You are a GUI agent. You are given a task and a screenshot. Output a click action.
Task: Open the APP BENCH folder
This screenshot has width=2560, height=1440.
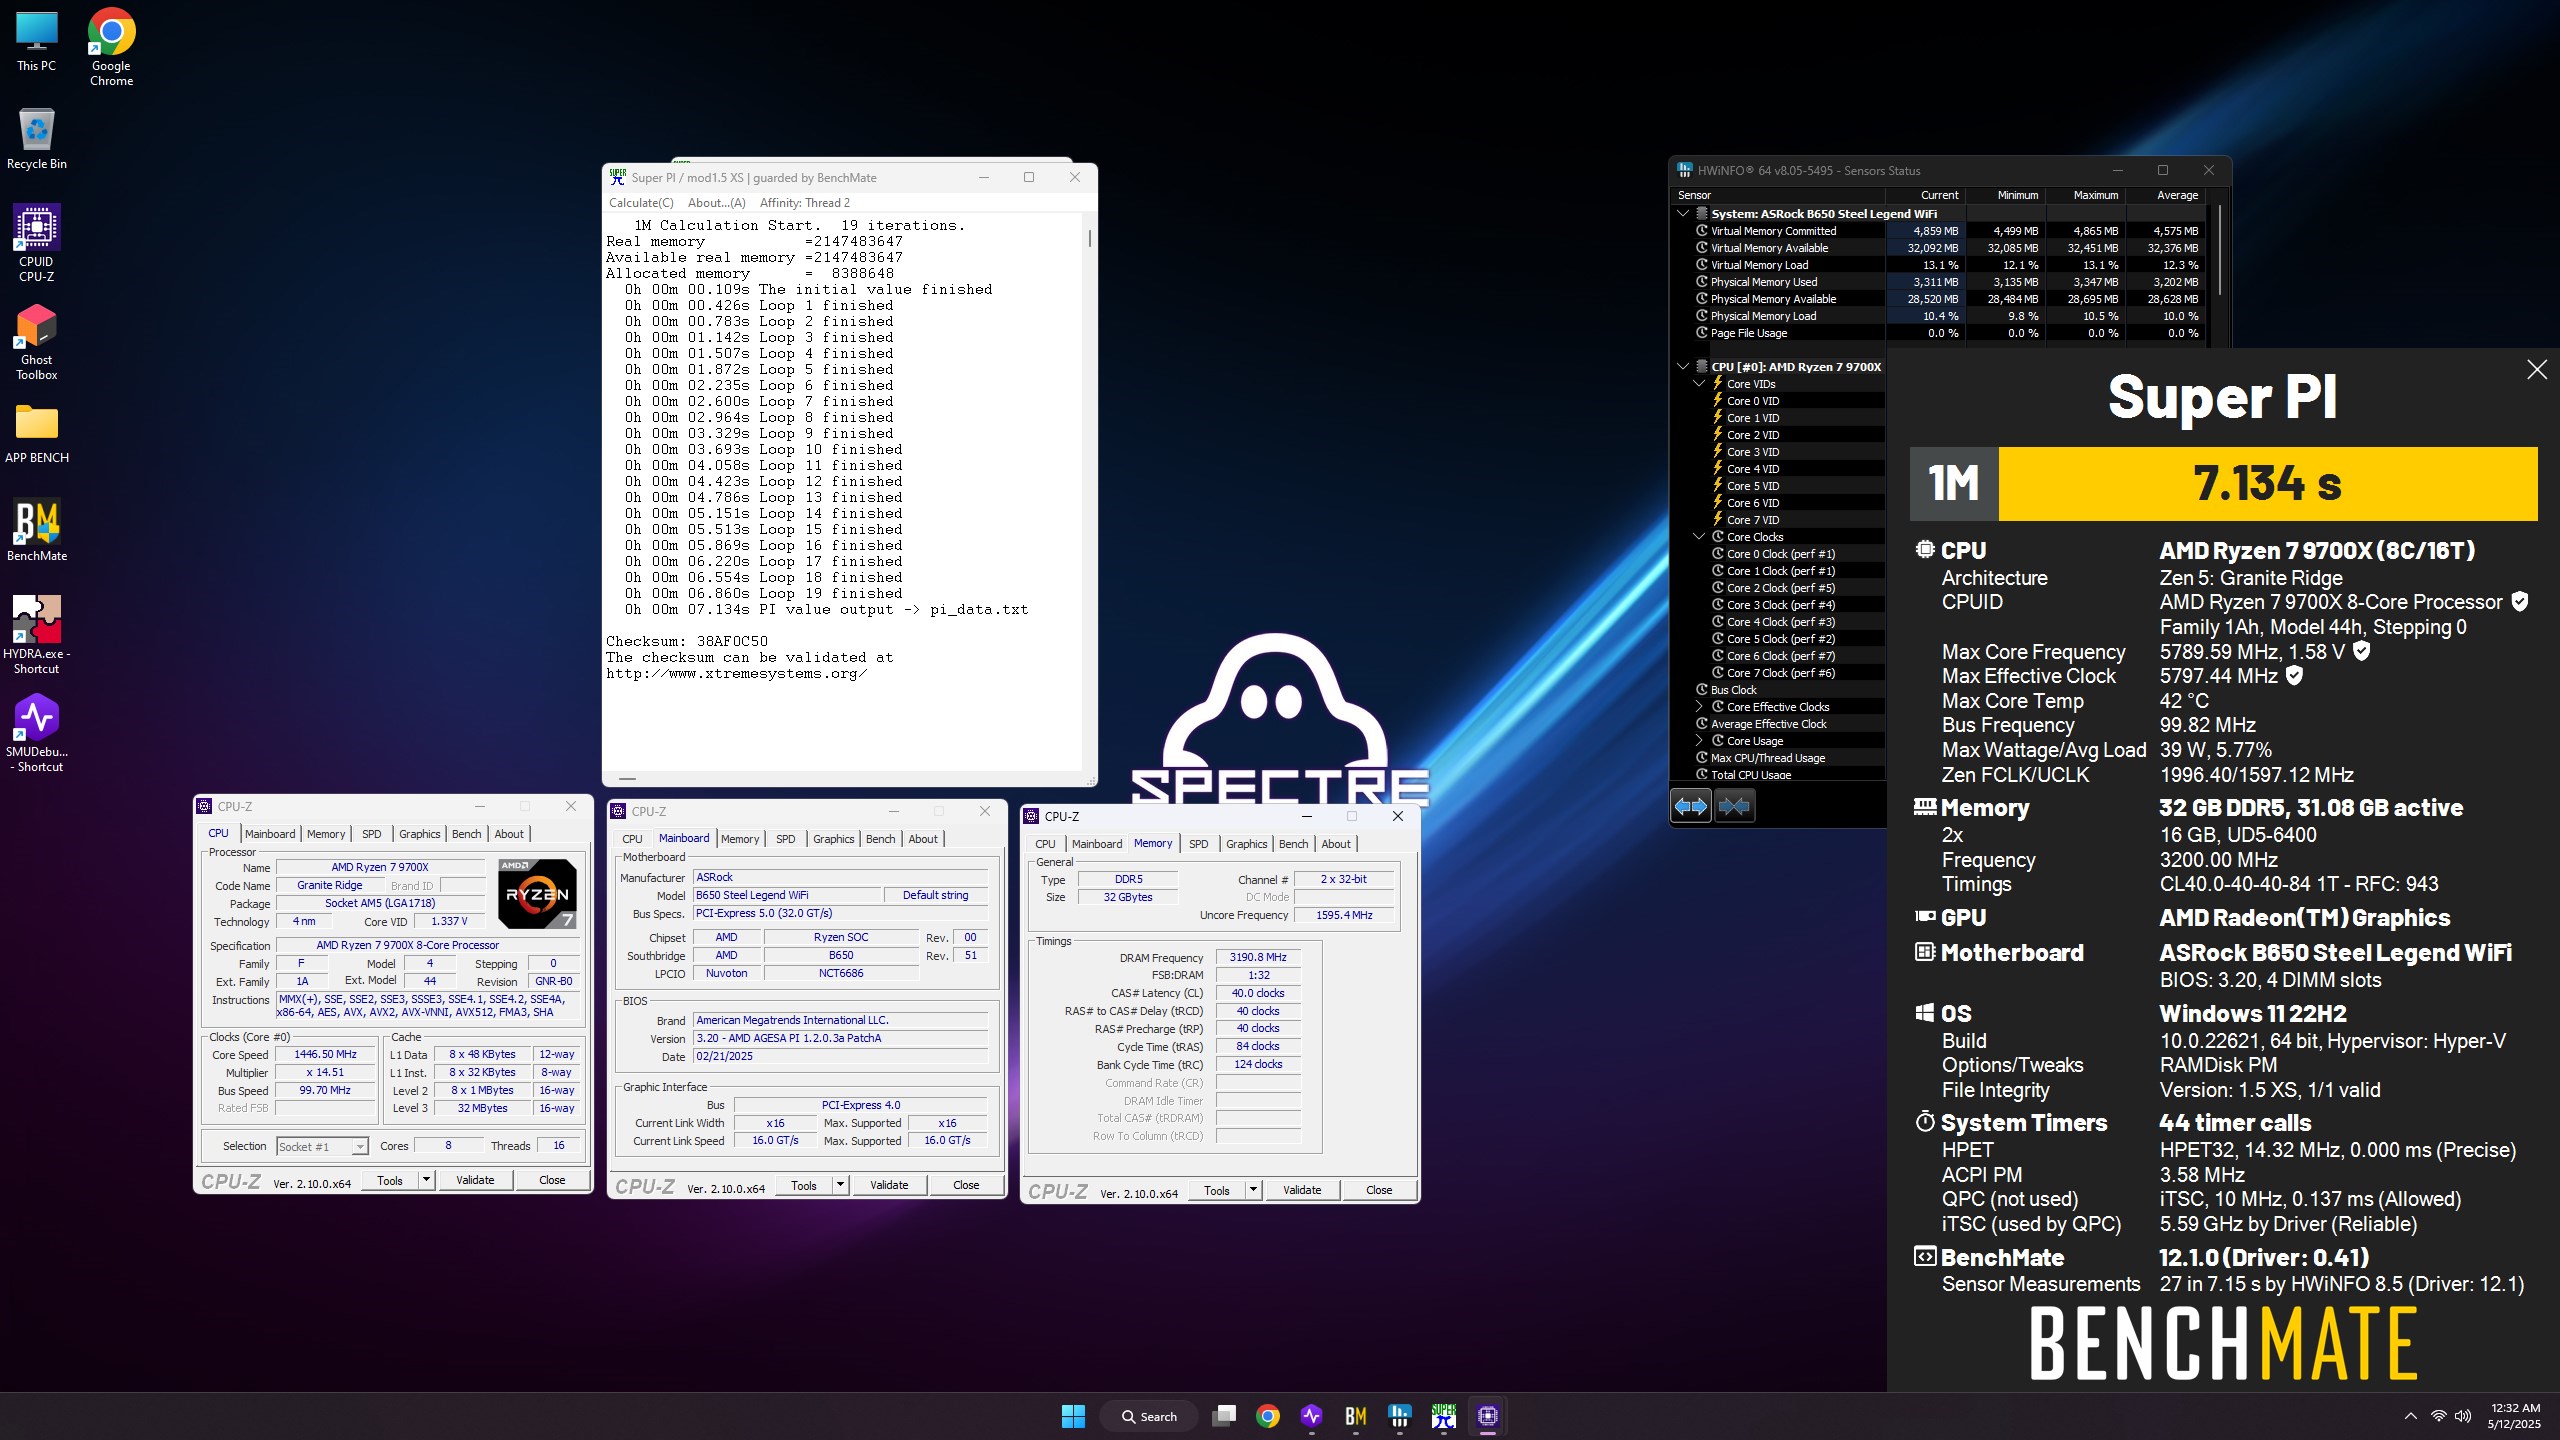37,432
